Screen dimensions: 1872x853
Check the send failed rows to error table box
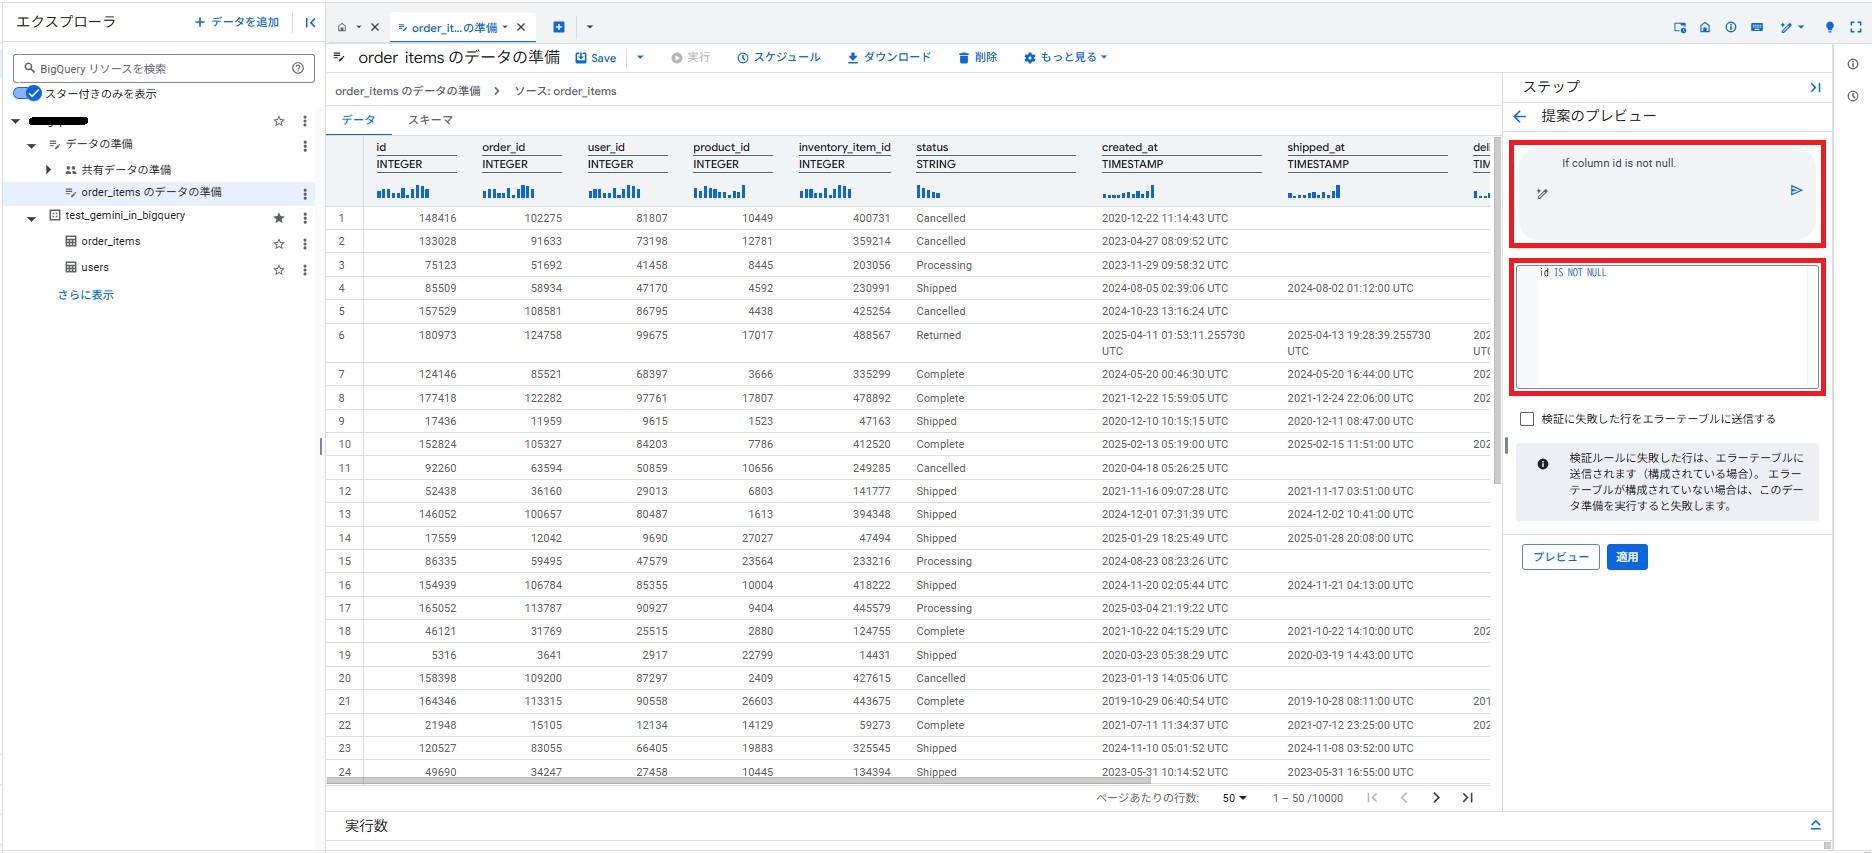coord(1527,419)
